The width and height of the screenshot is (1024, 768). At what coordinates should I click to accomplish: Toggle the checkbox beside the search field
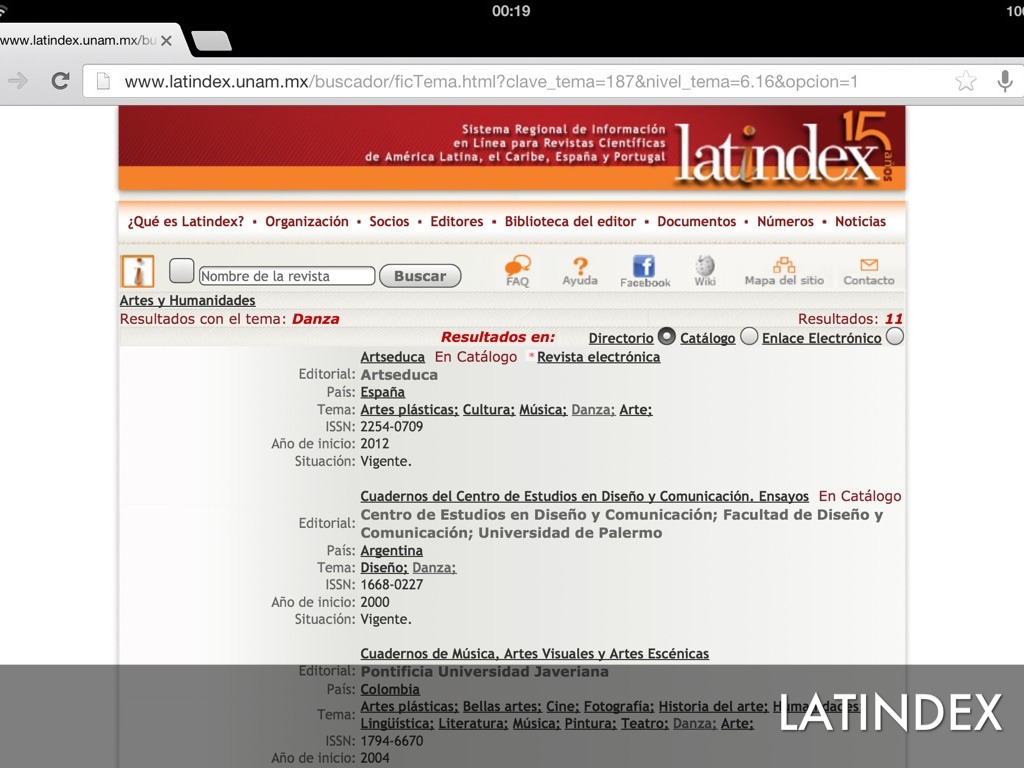point(181,271)
